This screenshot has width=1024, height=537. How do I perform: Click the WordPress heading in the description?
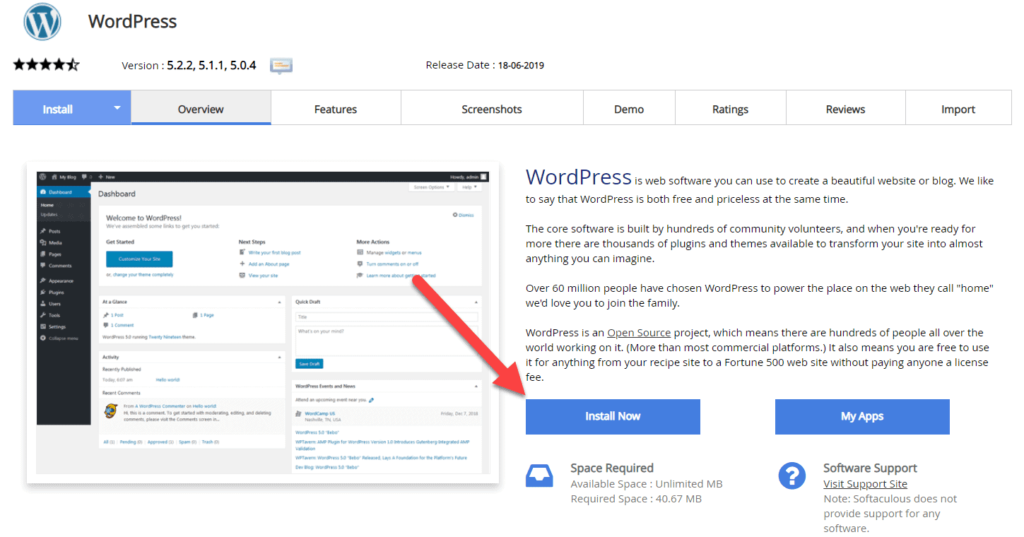pyautogui.click(x=579, y=177)
